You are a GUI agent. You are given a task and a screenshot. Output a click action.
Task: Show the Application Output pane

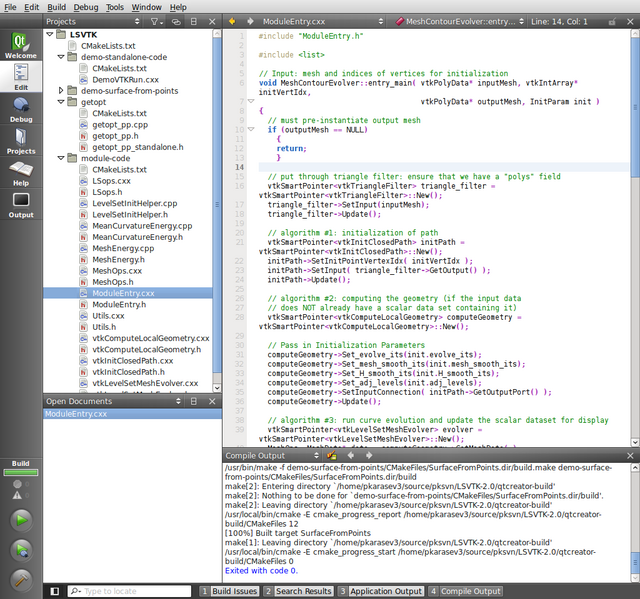click(384, 591)
